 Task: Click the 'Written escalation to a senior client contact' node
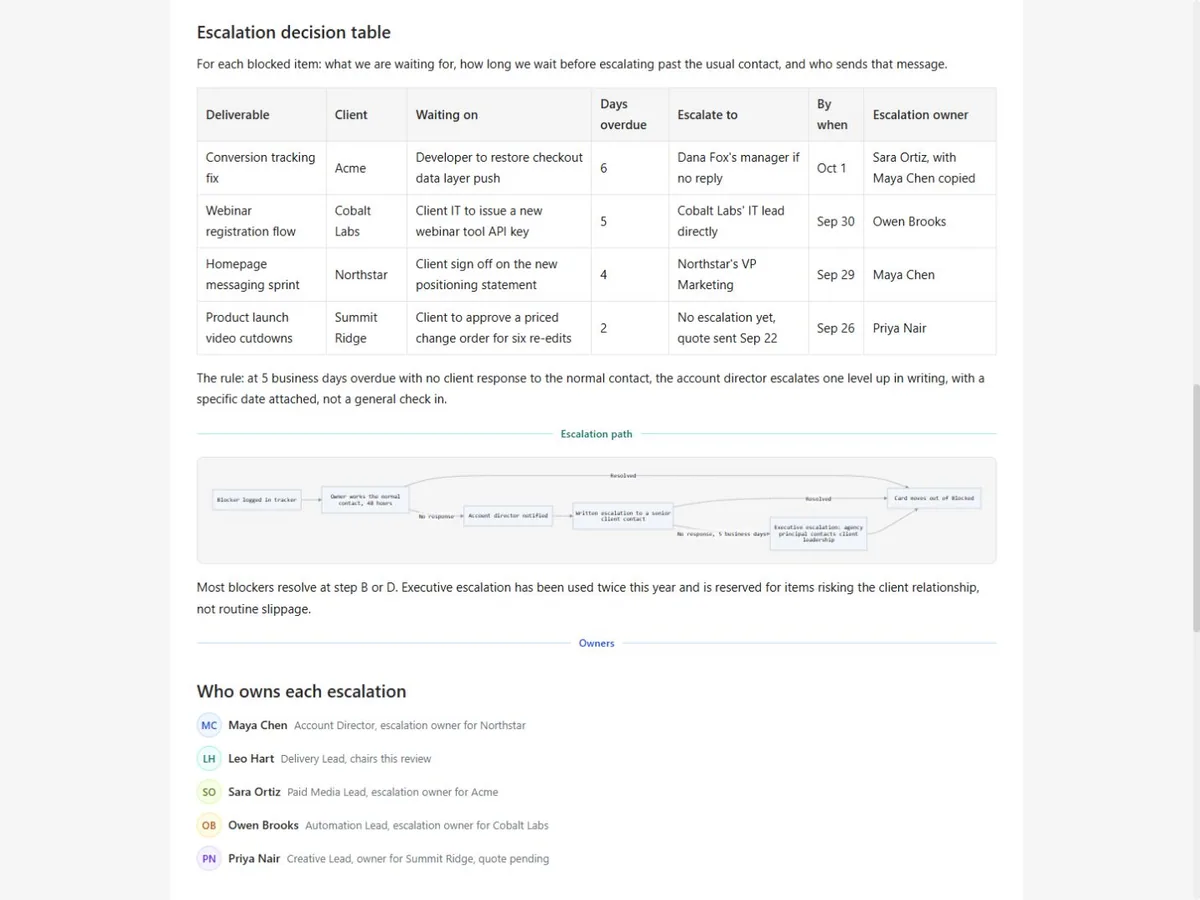[x=623, y=516]
